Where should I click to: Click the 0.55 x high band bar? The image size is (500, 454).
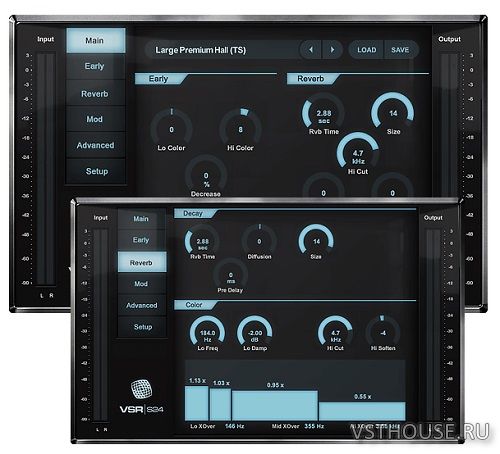362,411
